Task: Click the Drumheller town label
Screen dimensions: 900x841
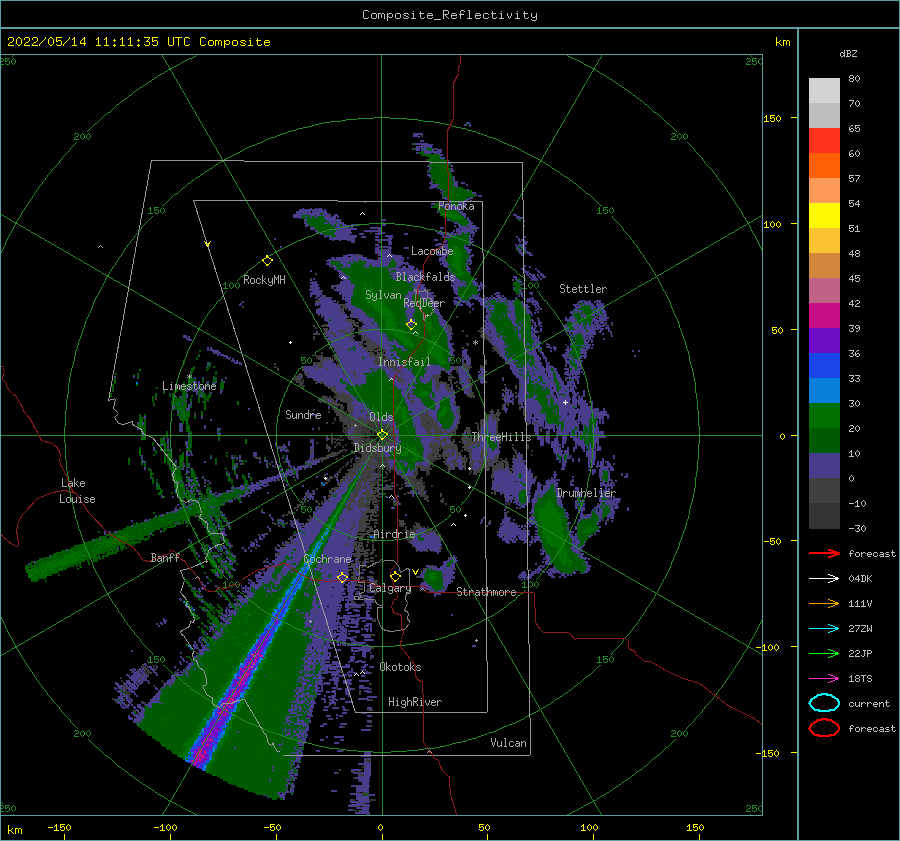Action: click(586, 493)
